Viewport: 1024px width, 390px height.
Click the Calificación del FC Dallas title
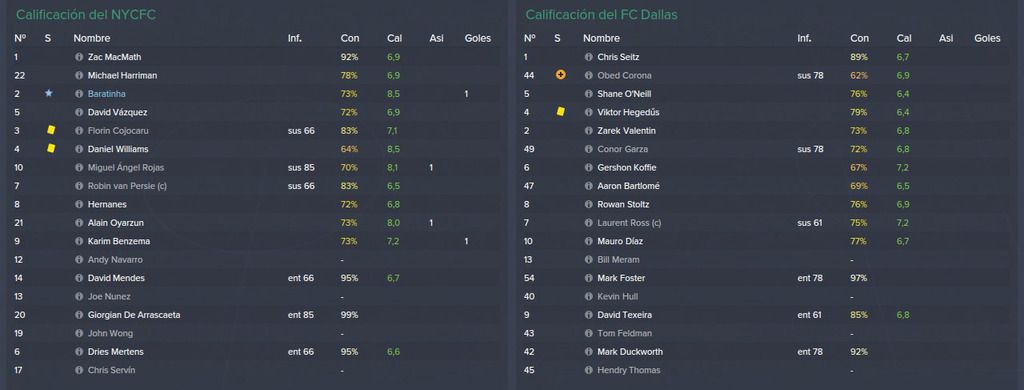pyautogui.click(x=601, y=14)
